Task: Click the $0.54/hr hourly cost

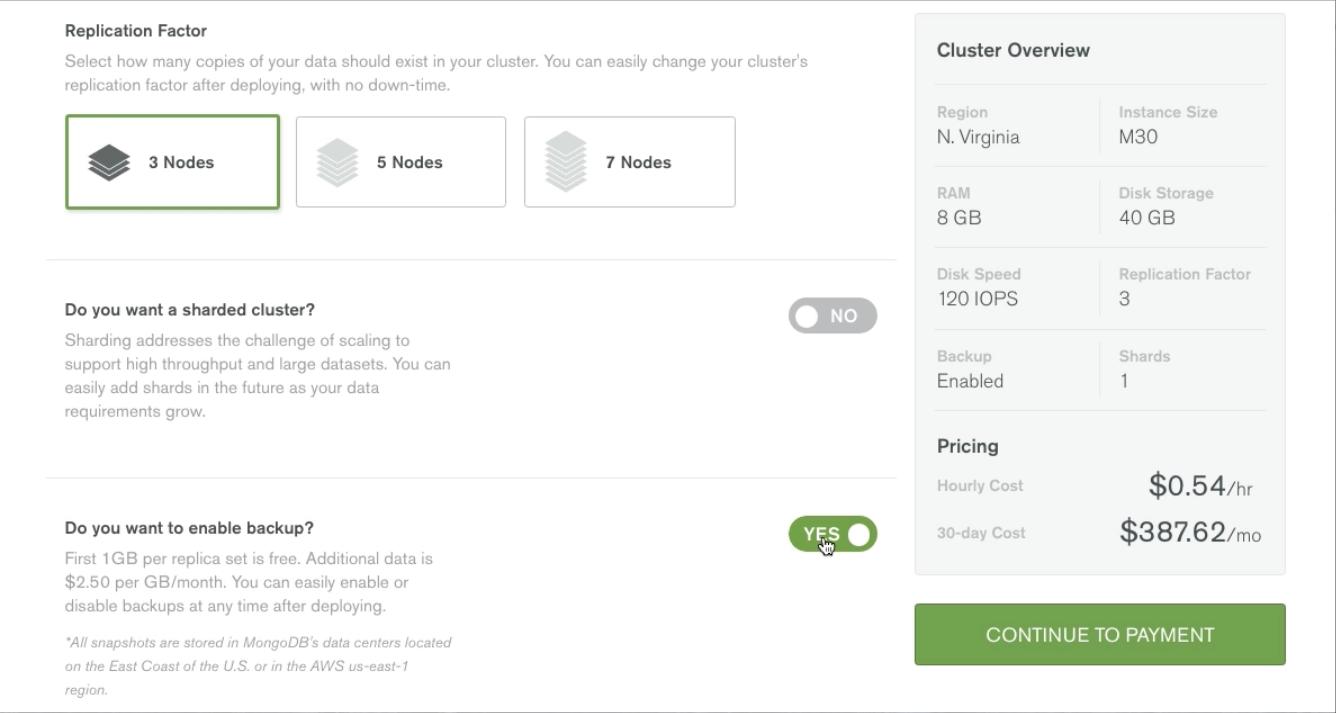Action: (1200, 486)
